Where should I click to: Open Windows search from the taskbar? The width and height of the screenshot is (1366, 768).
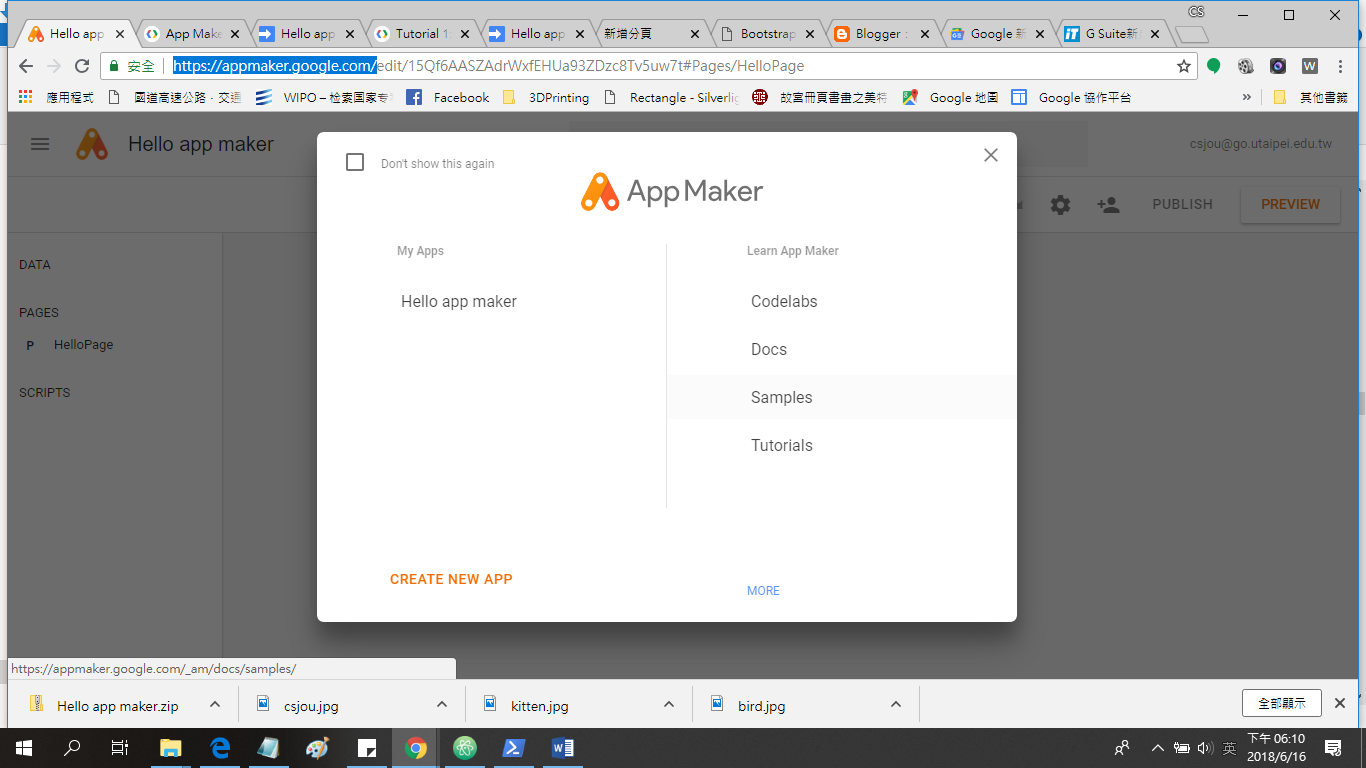pyautogui.click(x=72, y=747)
